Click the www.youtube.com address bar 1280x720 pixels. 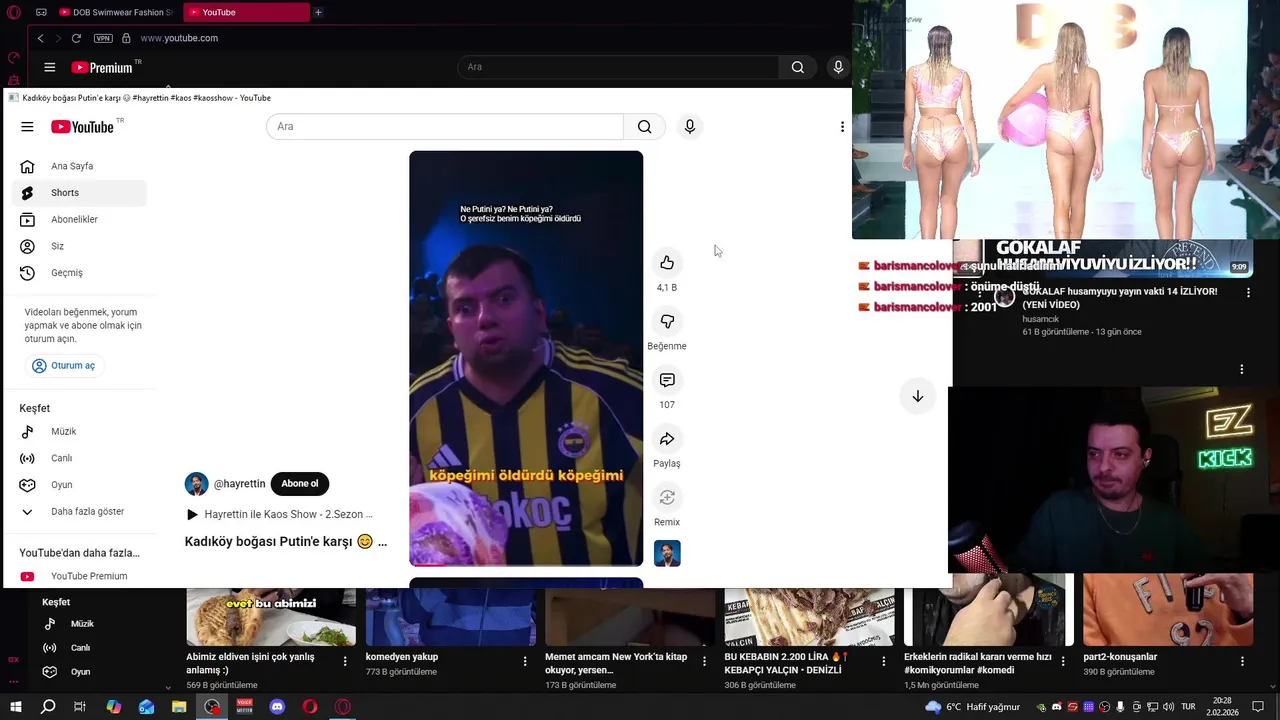tap(179, 38)
